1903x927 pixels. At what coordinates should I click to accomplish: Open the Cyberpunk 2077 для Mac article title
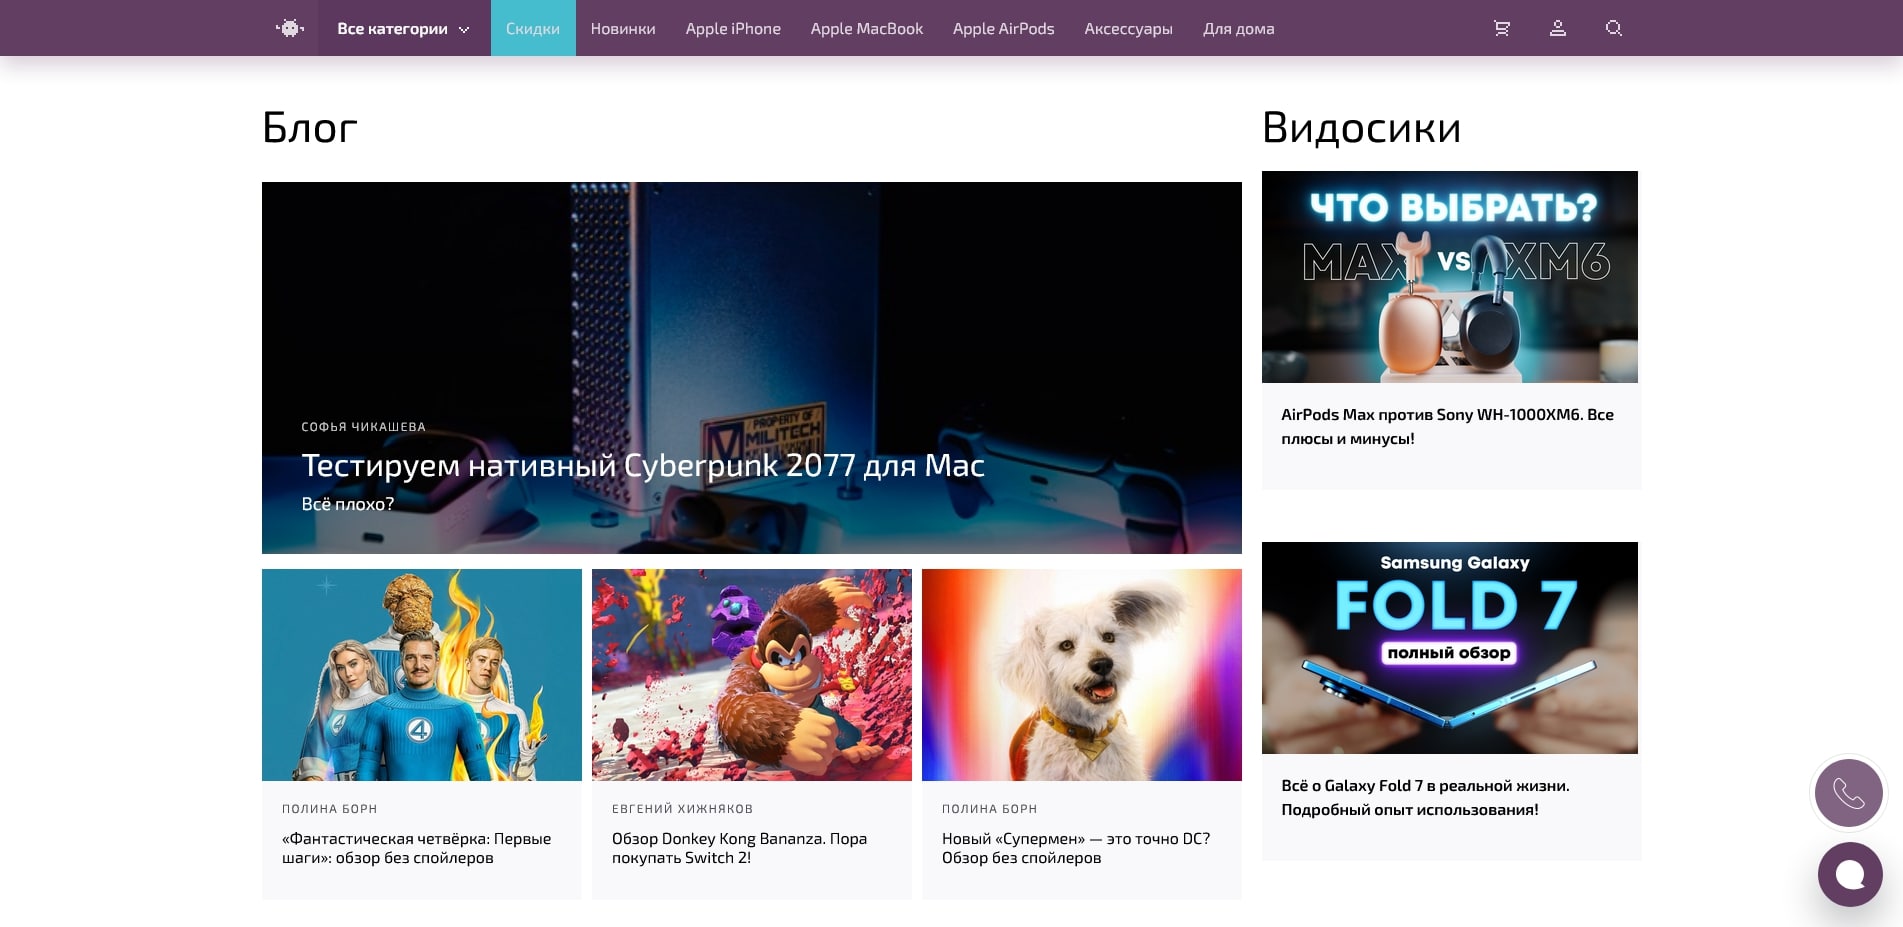tap(643, 465)
